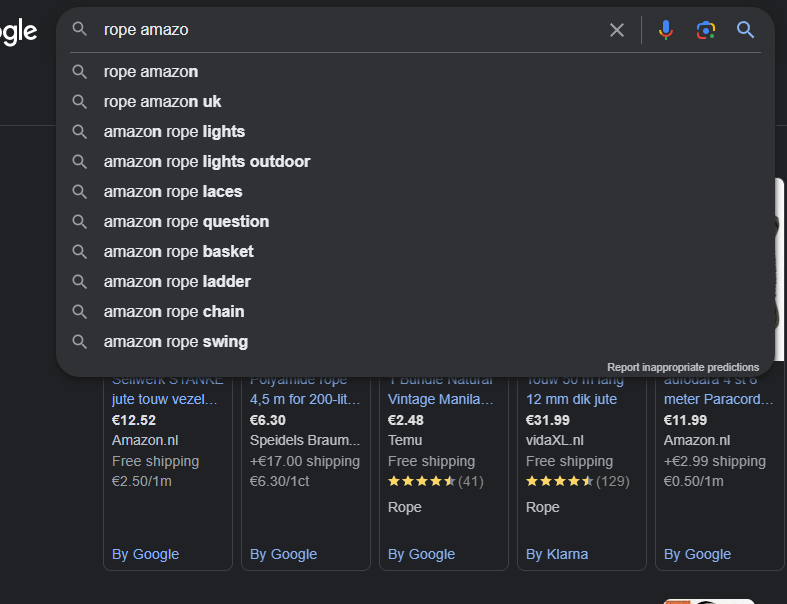Viewport: 787px width, 604px height.
Task: Clear the search box text with the X
Action: 617,30
